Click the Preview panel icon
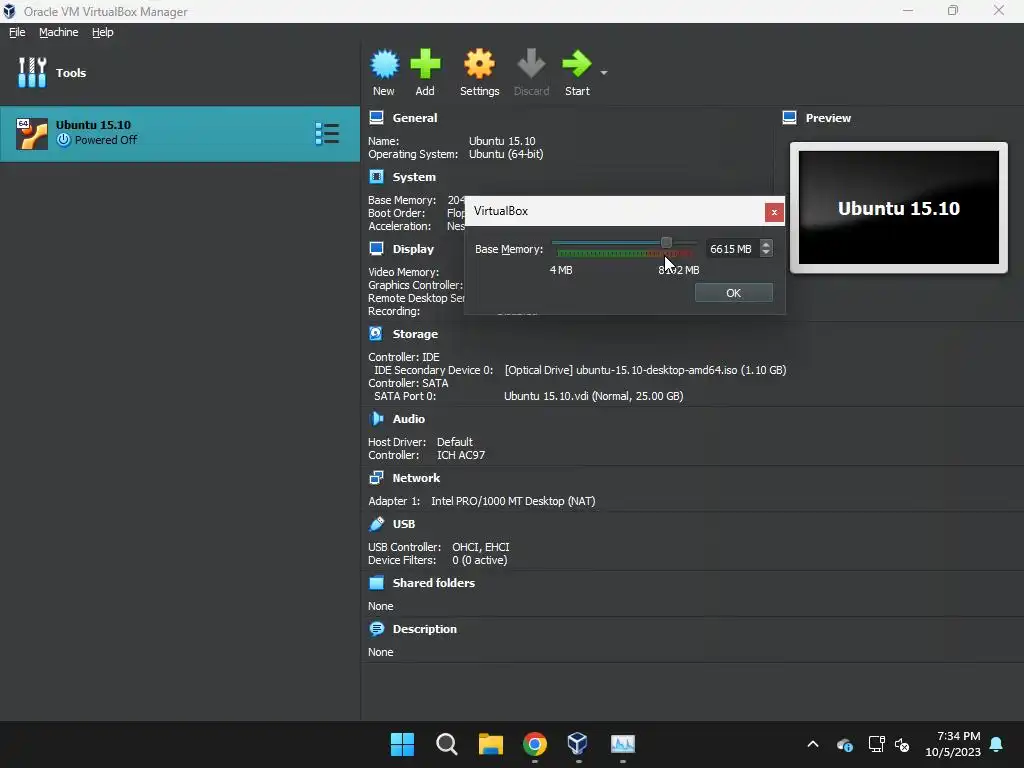The width and height of the screenshot is (1024, 768). pyautogui.click(x=790, y=118)
